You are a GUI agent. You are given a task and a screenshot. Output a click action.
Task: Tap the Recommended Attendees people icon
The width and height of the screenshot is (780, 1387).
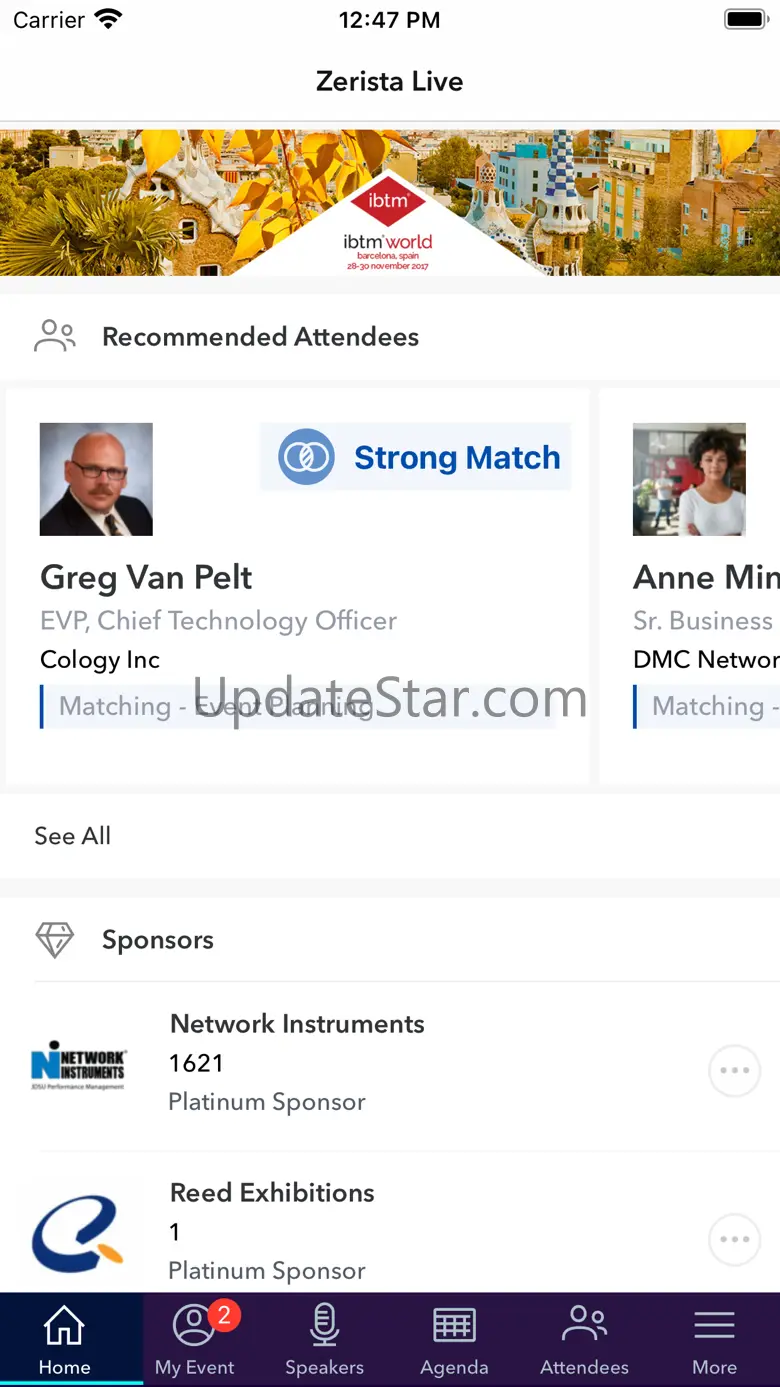55,336
